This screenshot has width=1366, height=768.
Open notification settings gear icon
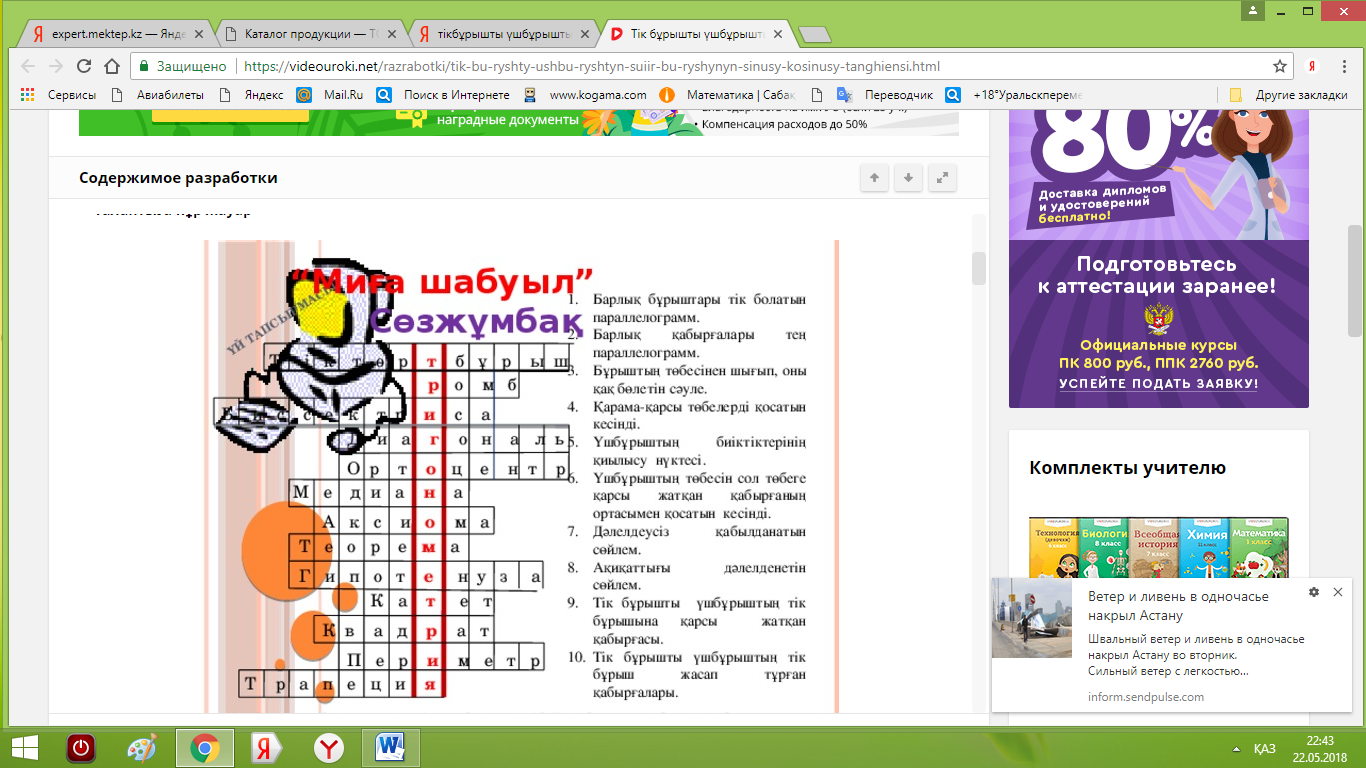point(1314,593)
